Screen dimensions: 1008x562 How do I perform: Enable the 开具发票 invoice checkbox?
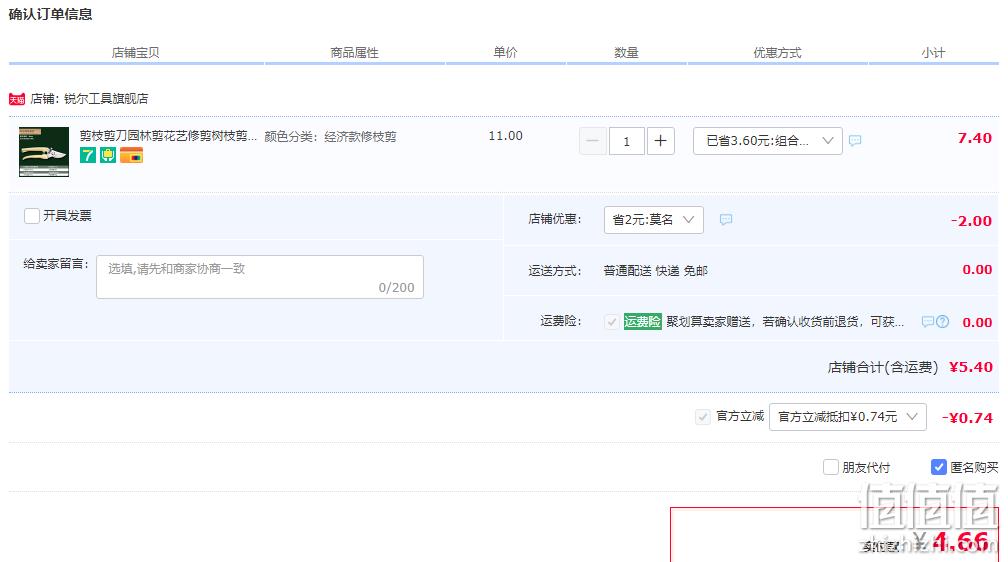[x=32, y=215]
